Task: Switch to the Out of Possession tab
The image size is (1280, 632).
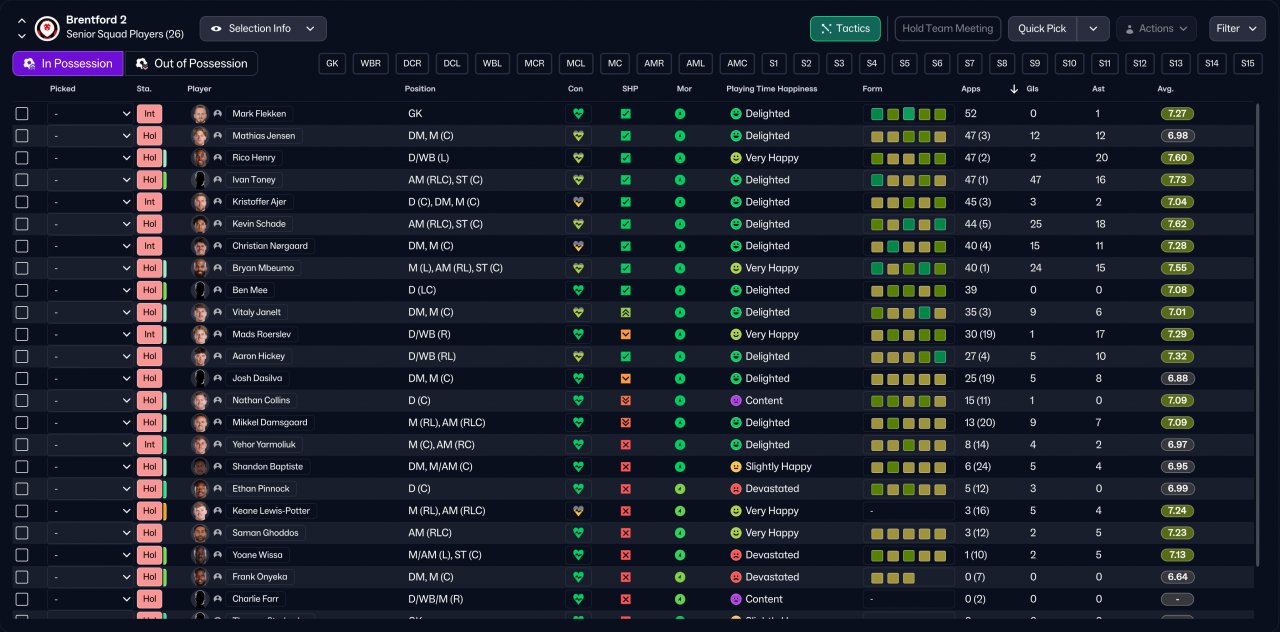Action: (191, 64)
